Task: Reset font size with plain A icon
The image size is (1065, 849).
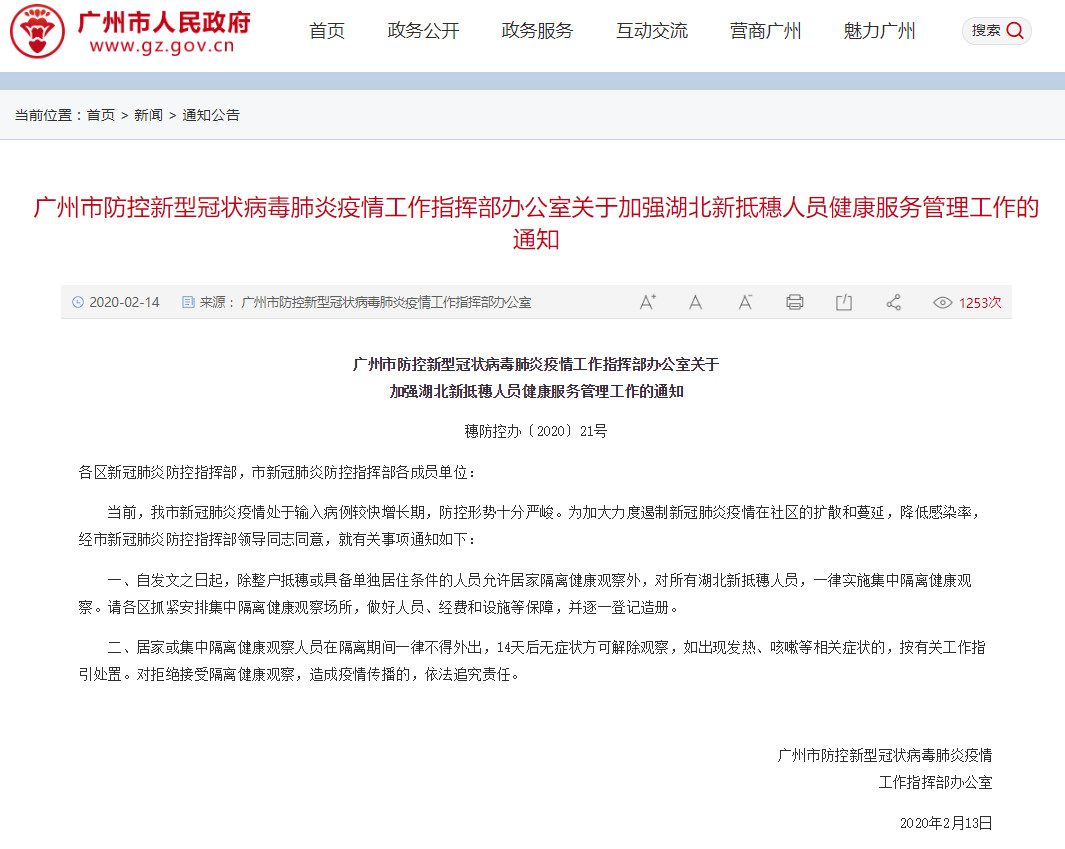Action: coord(696,302)
